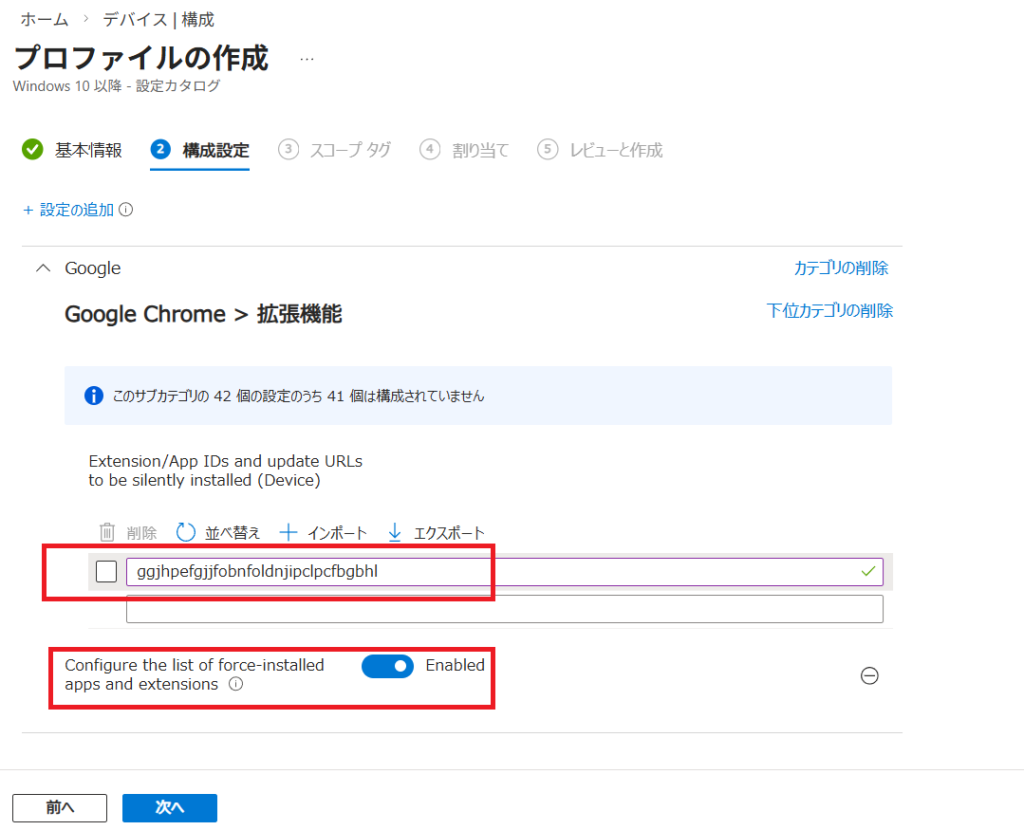This screenshot has width=1024, height=830.
Task: Click the 下位カテゴリの削除 link
Action: click(x=829, y=310)
